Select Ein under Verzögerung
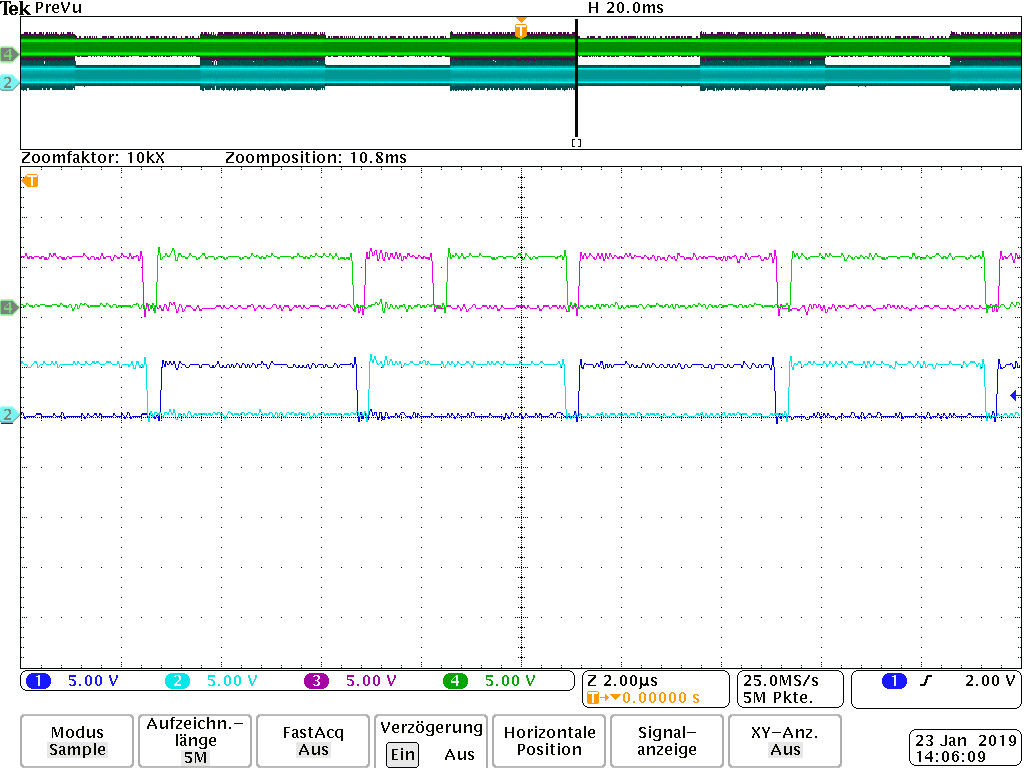1024x768 pixels. pyautogui.click(x=402, y=754)
